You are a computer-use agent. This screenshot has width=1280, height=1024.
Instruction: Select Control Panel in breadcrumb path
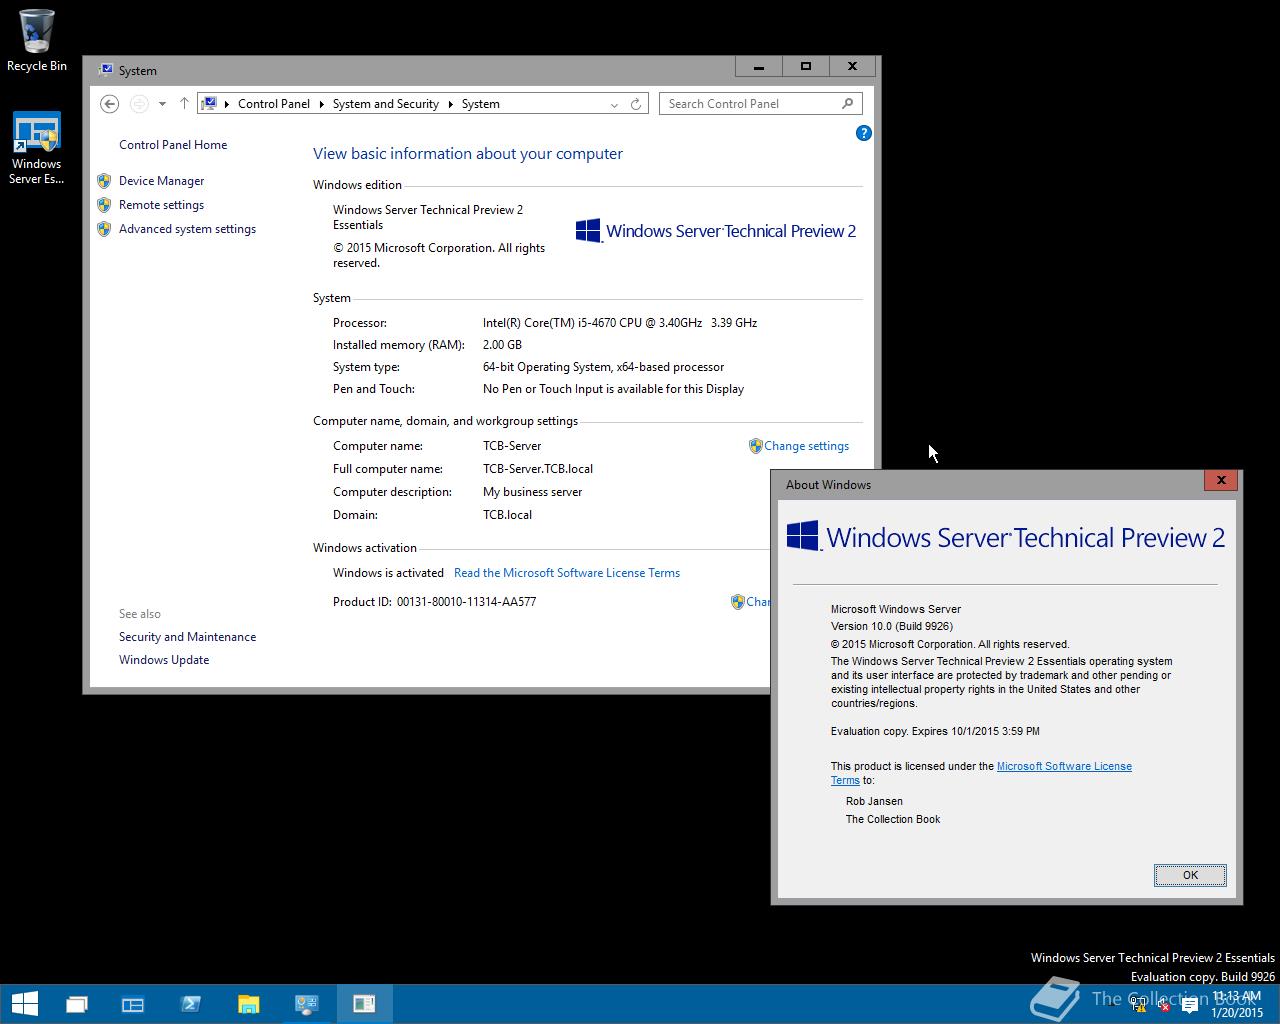tap(273, 104)
